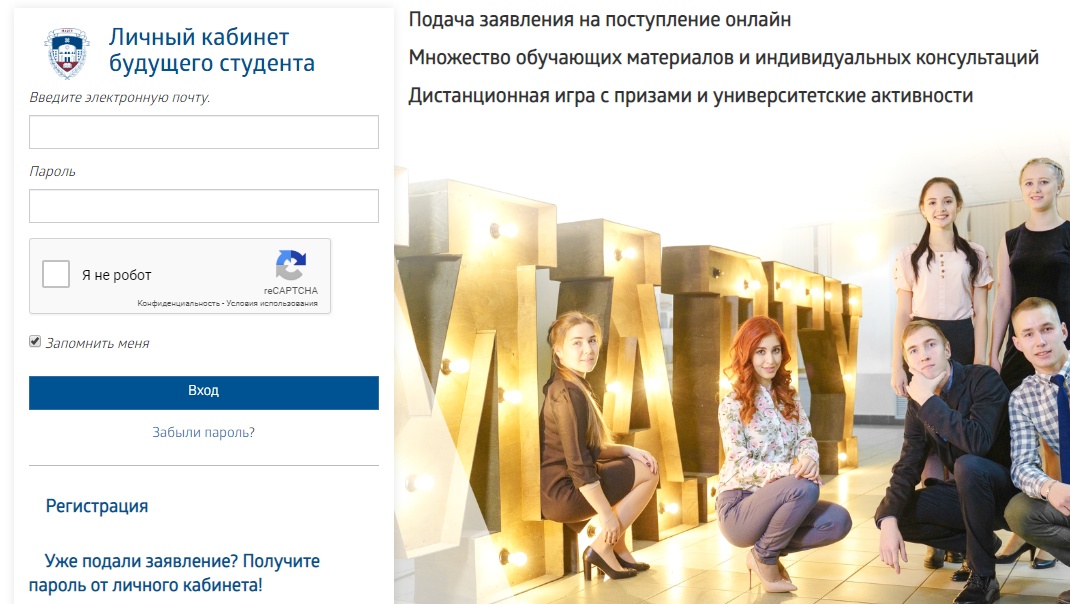Focus the "Пароль" password field
1070x604 pixels.
pos(203,205)
